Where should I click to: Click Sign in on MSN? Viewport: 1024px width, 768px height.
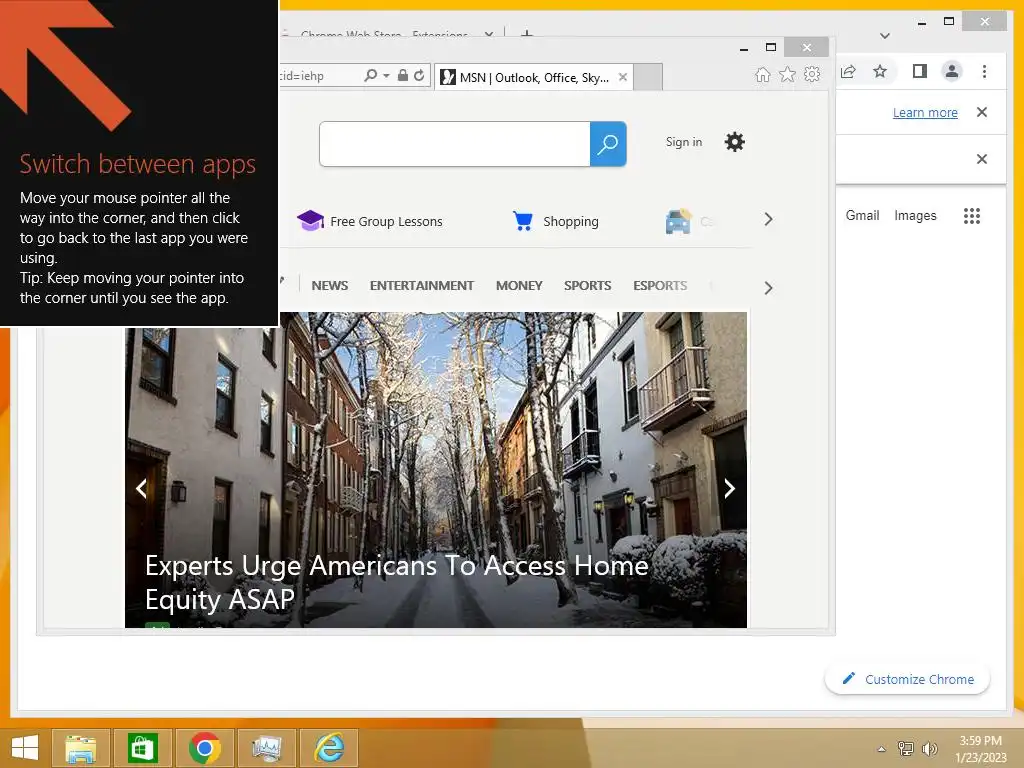coord(684,142)
